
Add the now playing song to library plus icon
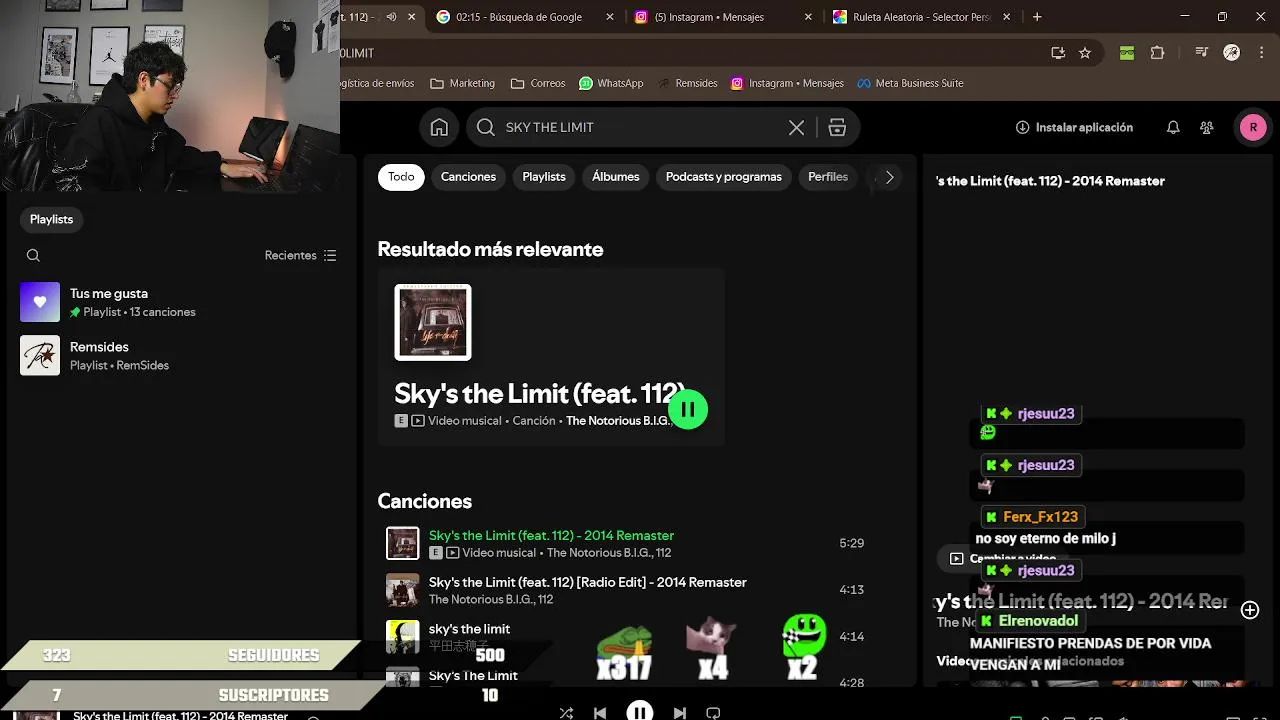(x=1250, y=610)
